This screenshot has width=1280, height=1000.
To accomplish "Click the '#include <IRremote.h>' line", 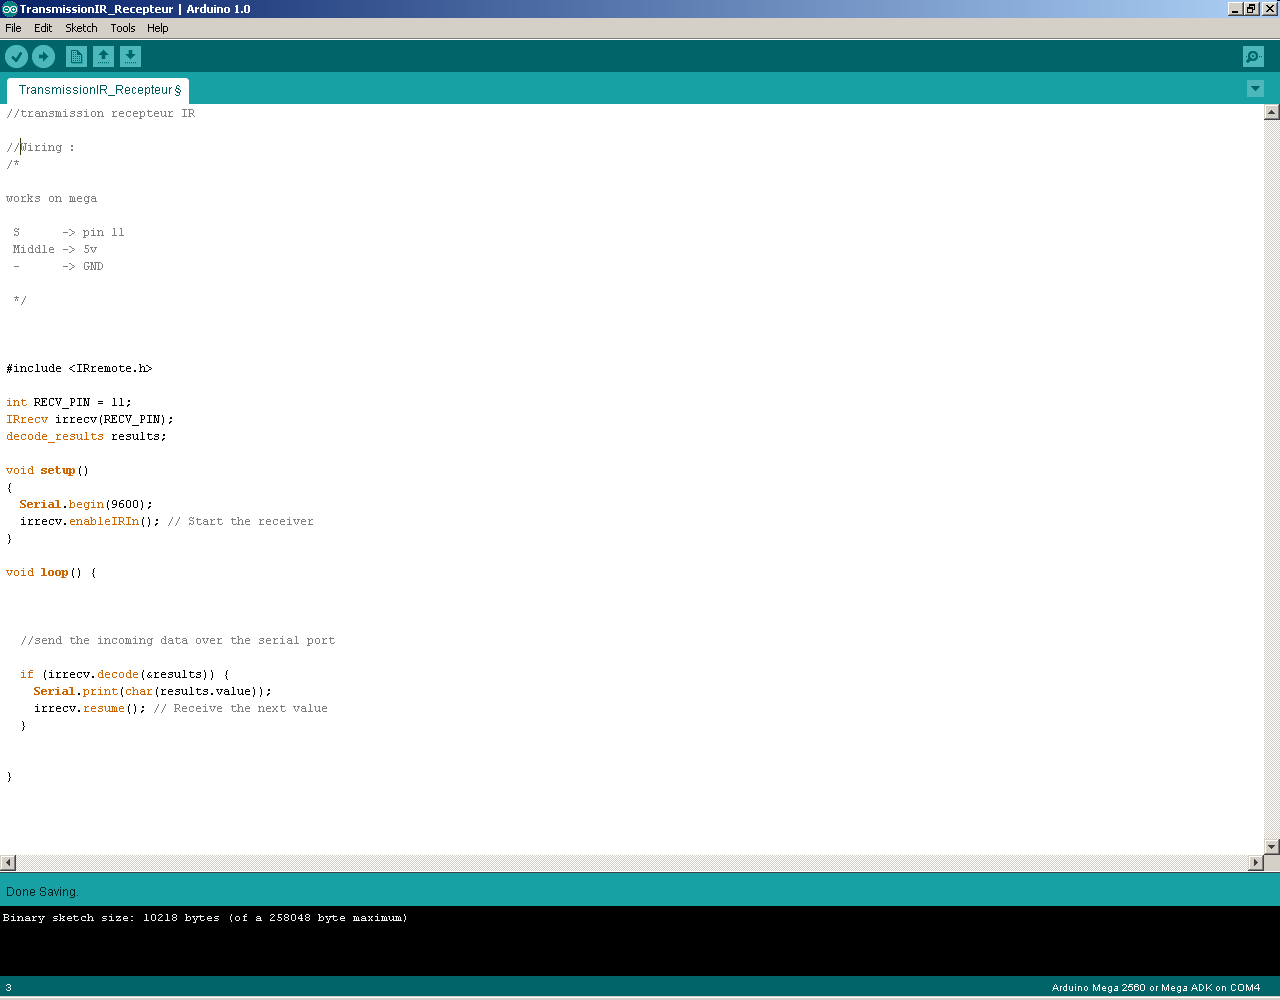I will [x=79, y=368].
